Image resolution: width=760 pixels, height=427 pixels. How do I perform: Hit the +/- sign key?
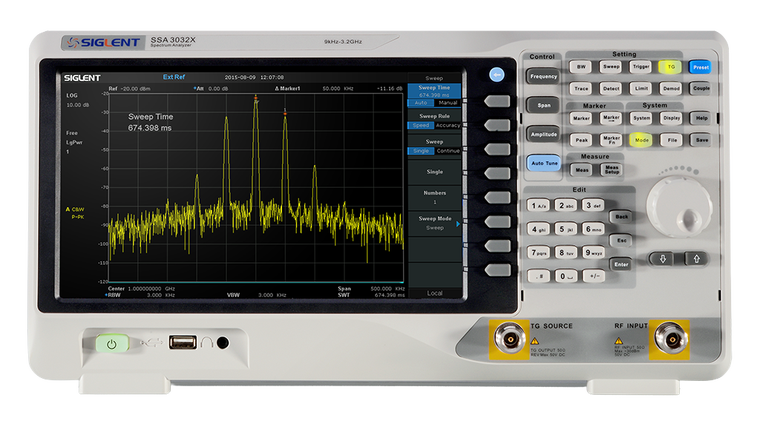[x=593, y=276]
